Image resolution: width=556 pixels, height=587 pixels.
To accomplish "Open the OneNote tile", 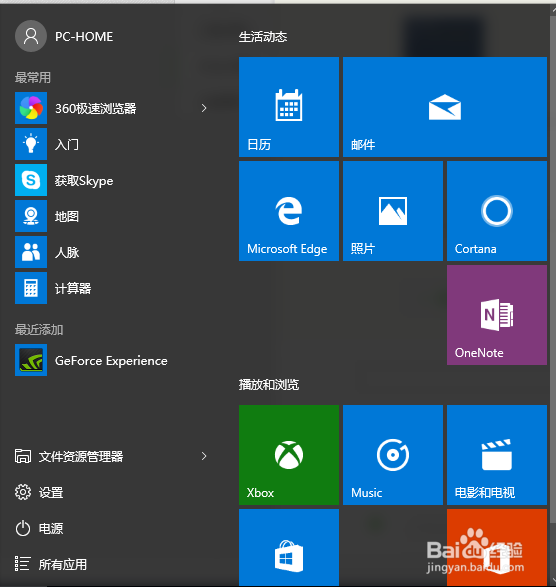I will coord(497,315).
